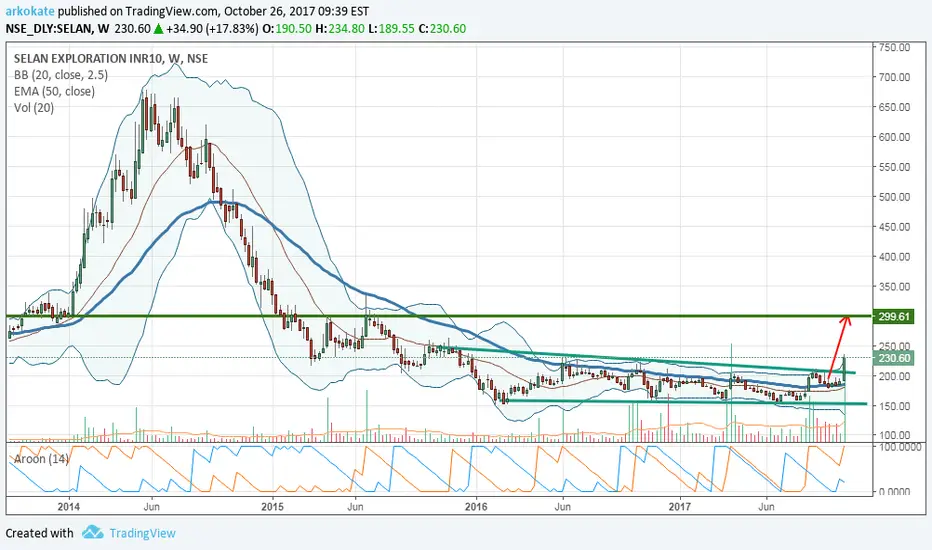
Task: Click the 350.00 price axis label
Action: [895, 287]
